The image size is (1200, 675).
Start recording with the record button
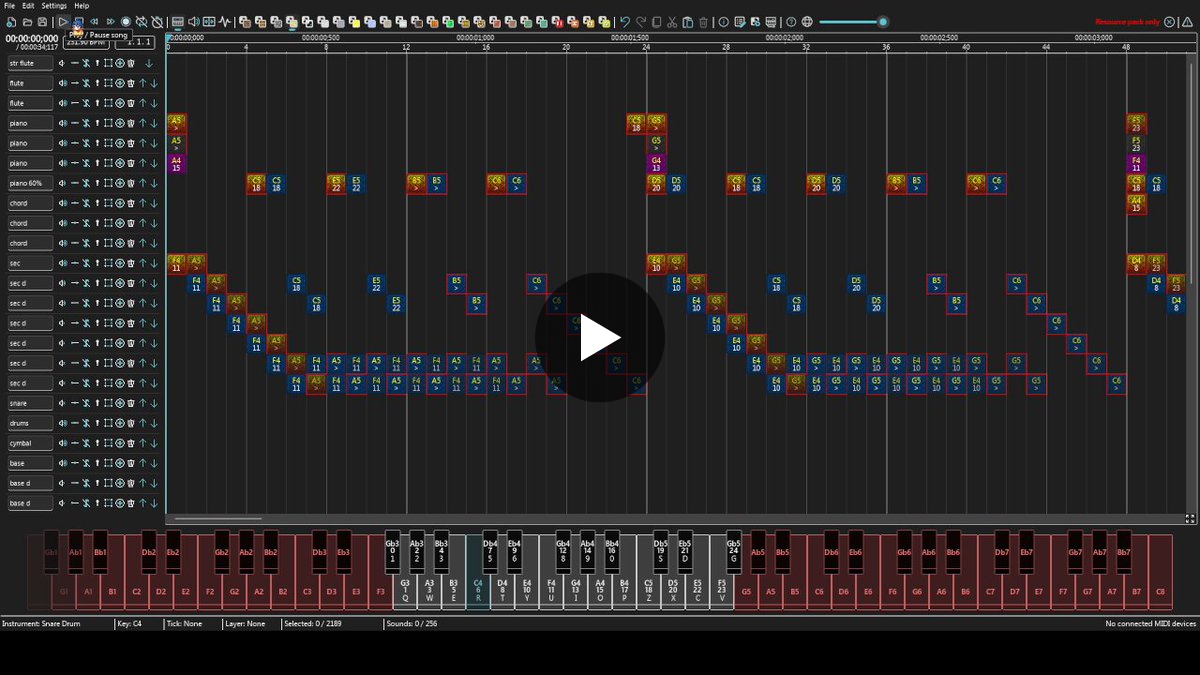126,21
